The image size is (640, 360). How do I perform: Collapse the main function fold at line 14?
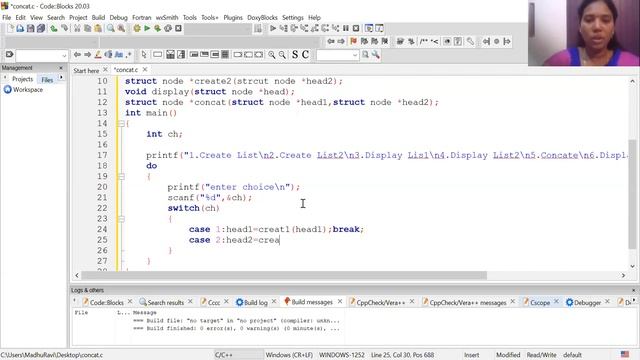(x=121, y=124)
